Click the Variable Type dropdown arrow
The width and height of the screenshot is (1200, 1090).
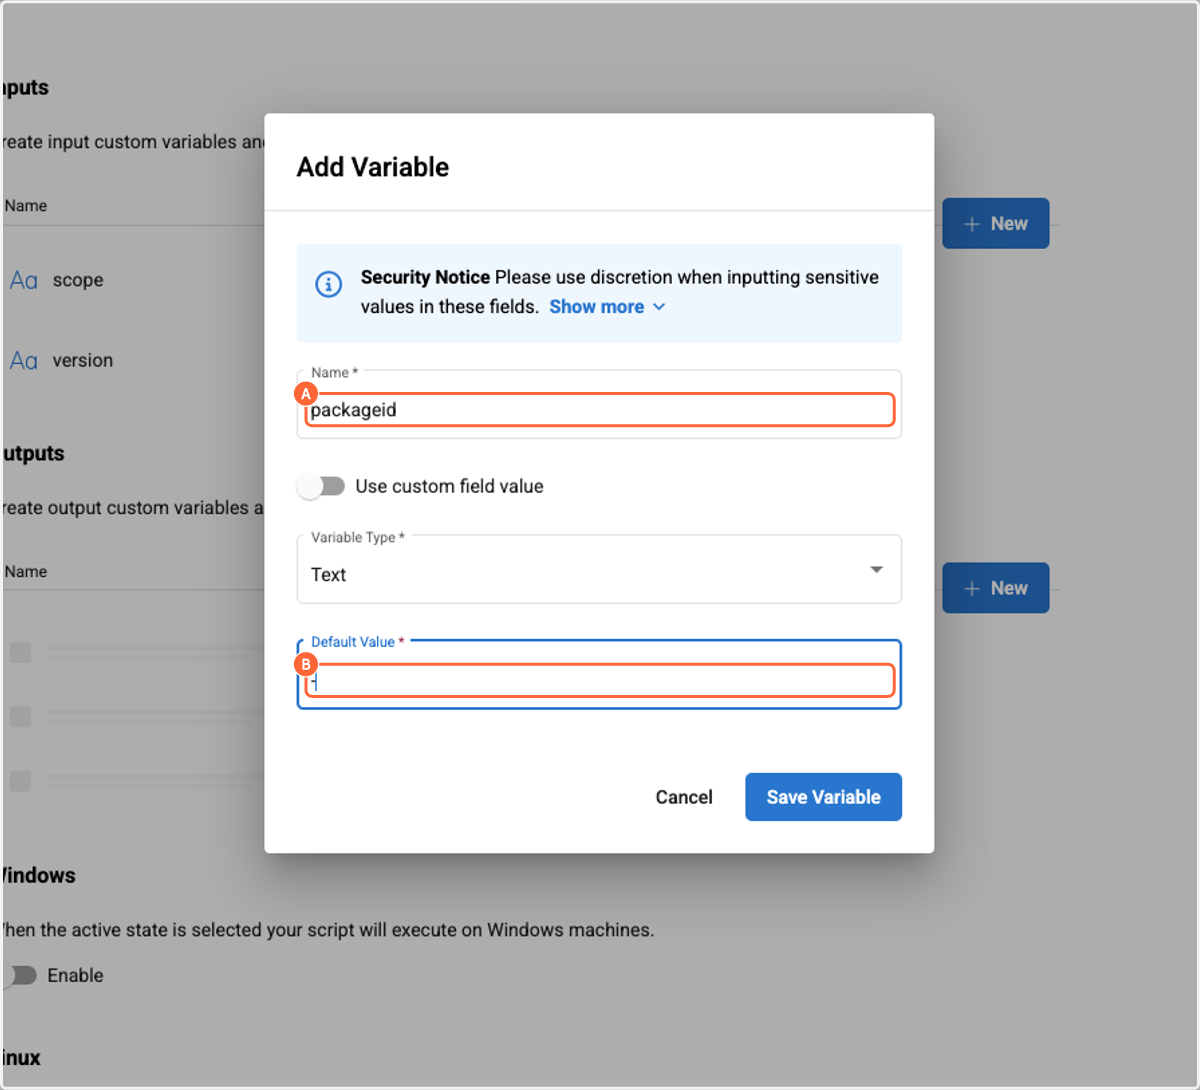[876, 570]
